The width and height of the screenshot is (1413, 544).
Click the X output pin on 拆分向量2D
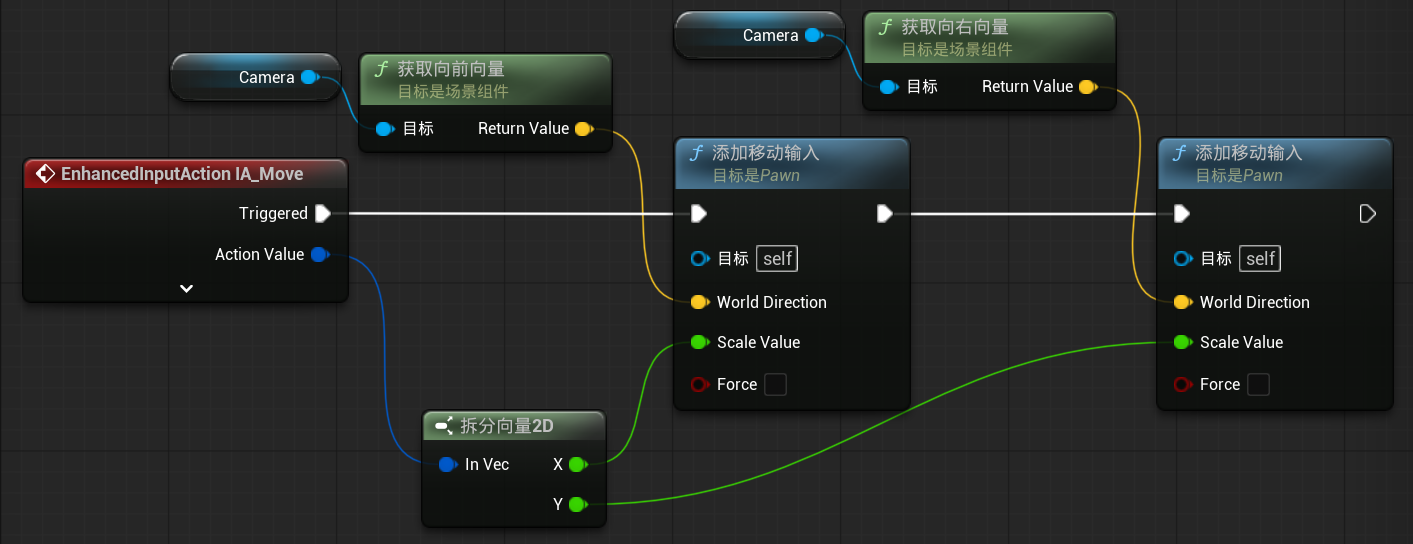(576, 464)
